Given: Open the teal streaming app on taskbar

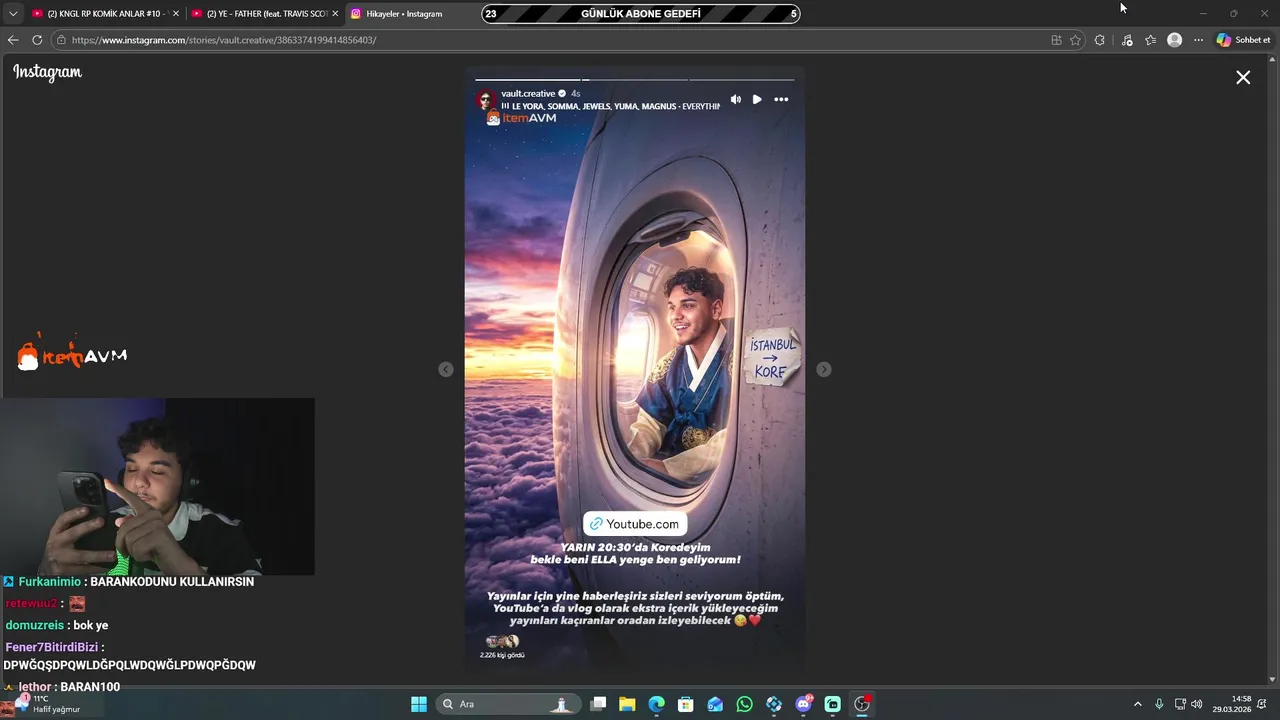Looking at the screenshot, I should coord(832,704).
